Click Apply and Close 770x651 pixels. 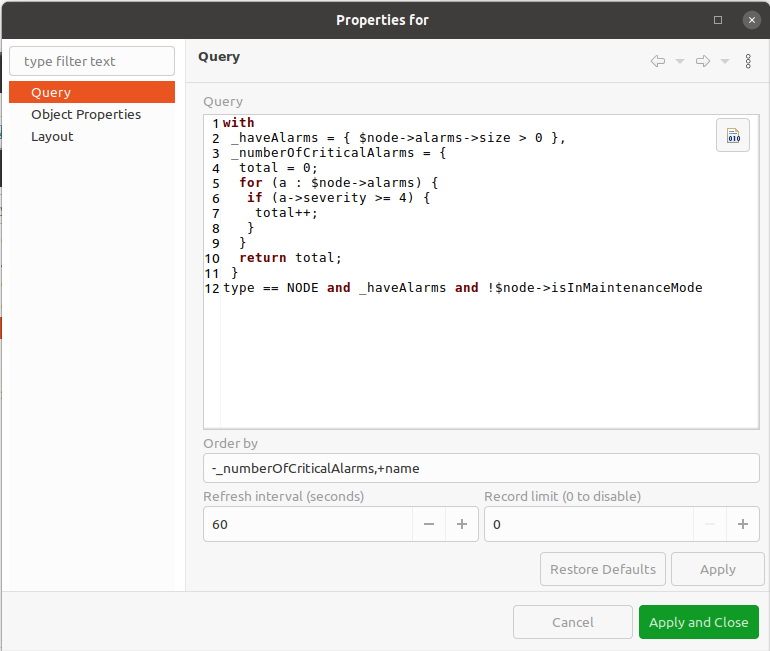pos(699,623)
